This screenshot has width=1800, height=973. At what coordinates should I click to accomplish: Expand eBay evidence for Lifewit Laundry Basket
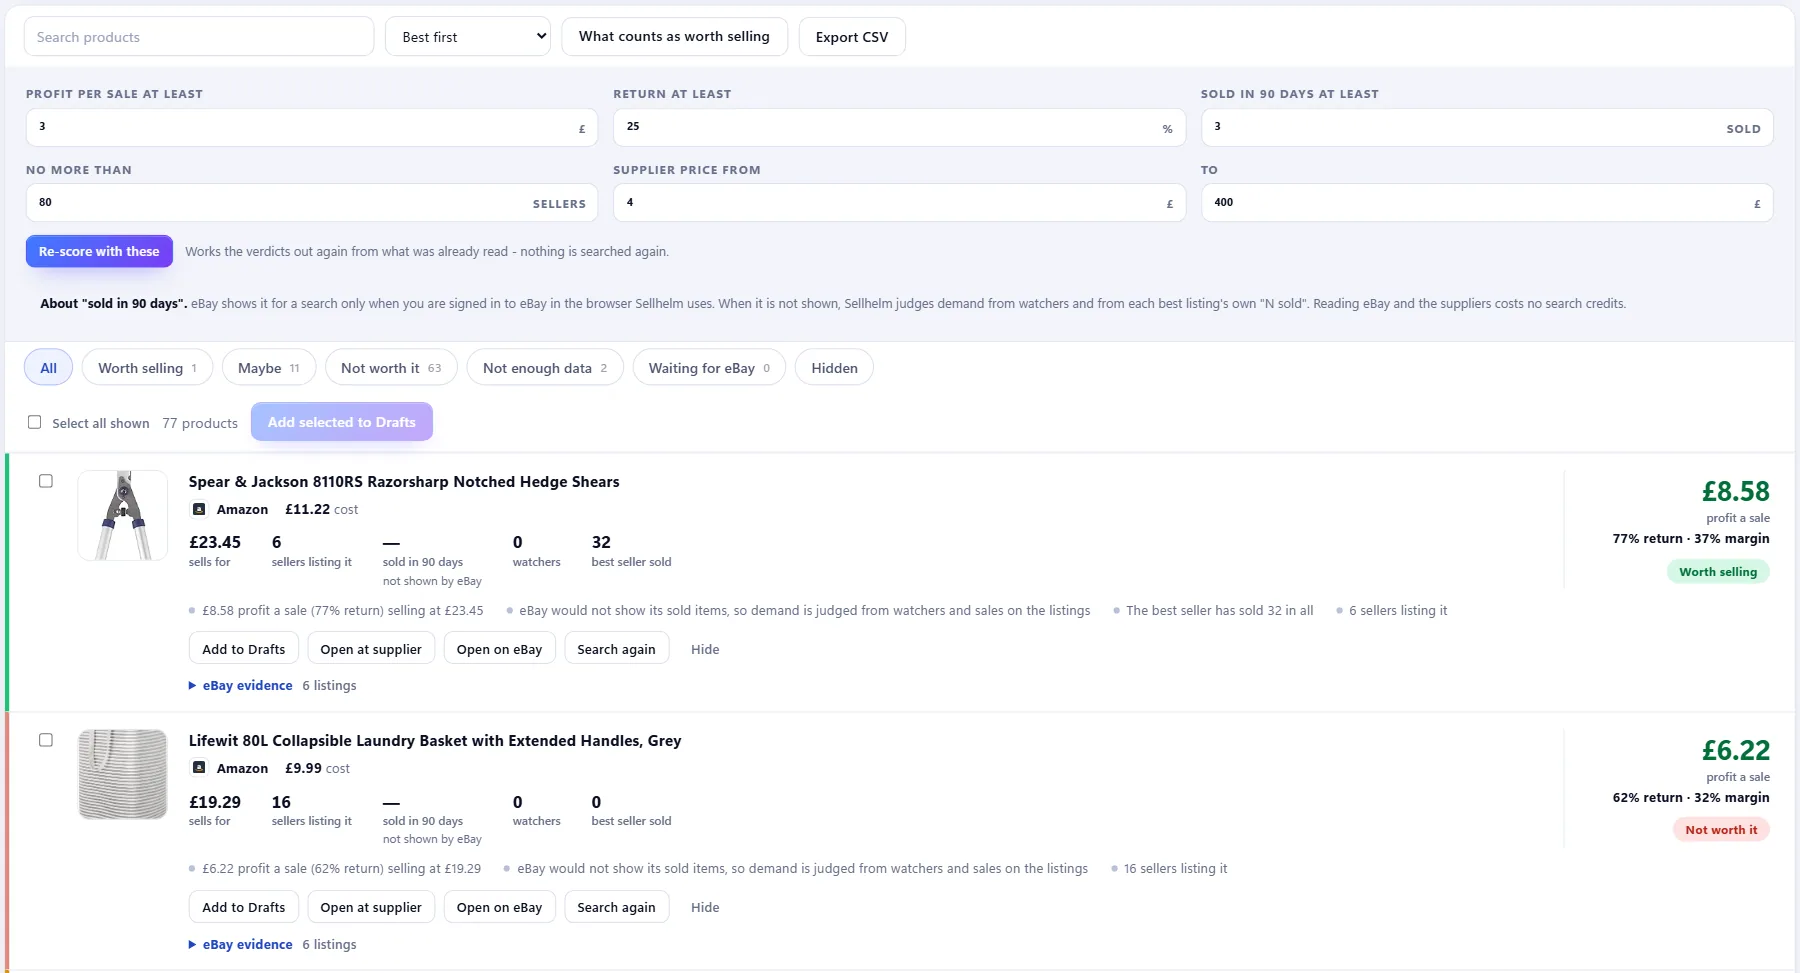(x=241, y=944)
